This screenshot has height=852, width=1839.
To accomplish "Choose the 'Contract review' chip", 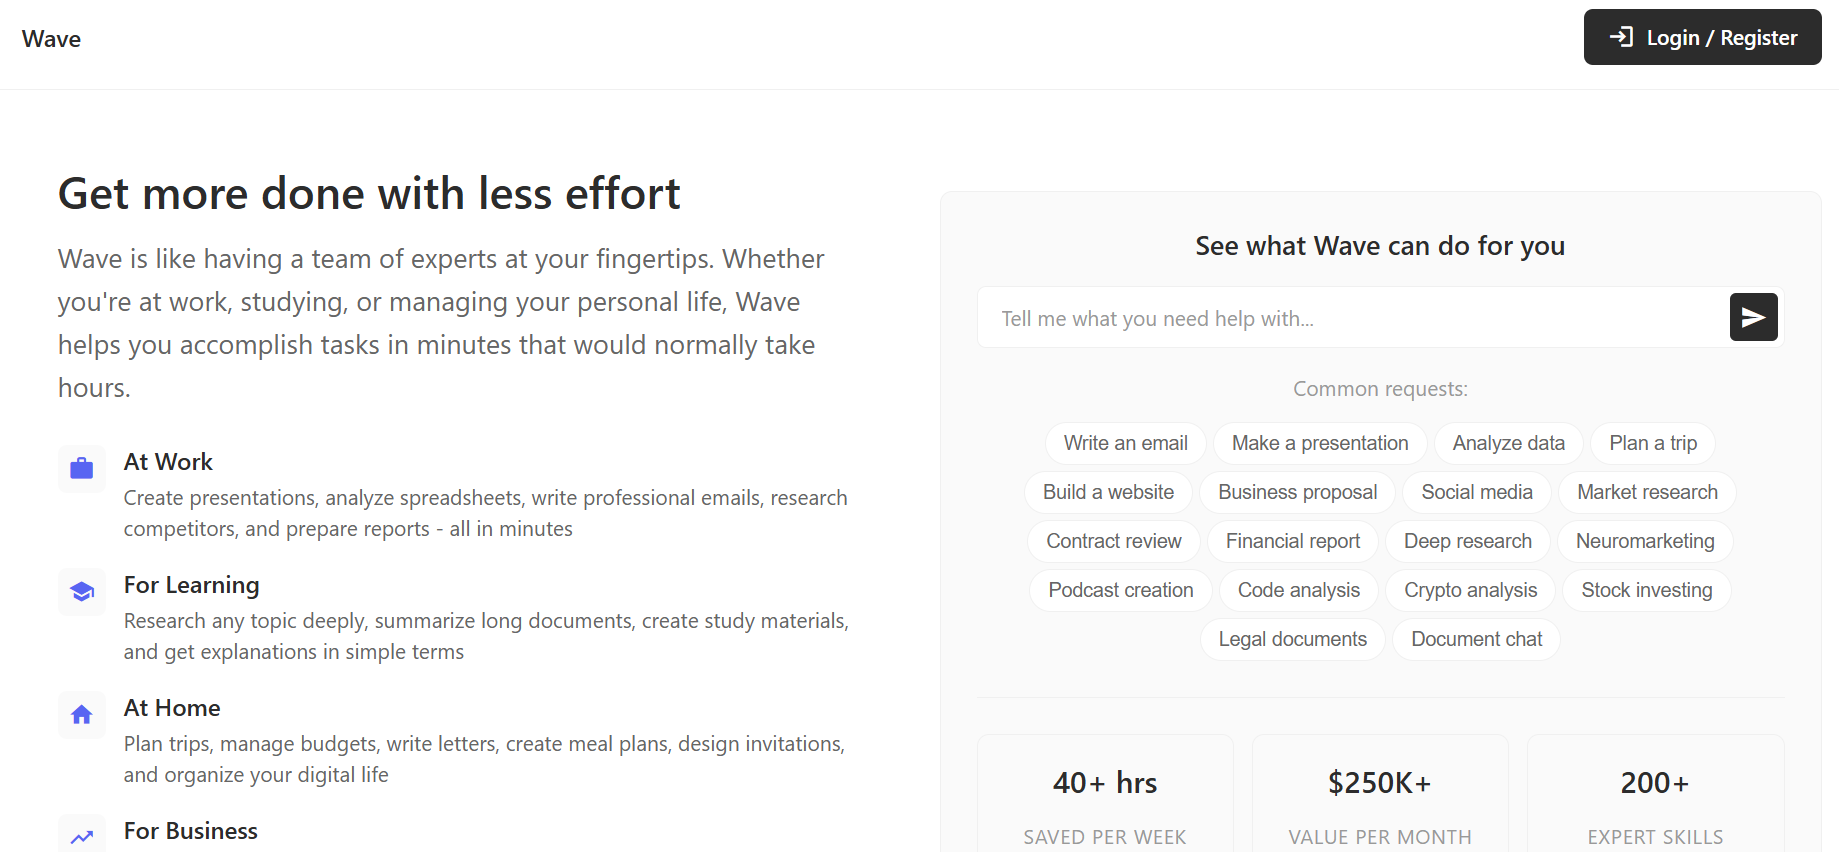I will click(x=1113, y=541).
